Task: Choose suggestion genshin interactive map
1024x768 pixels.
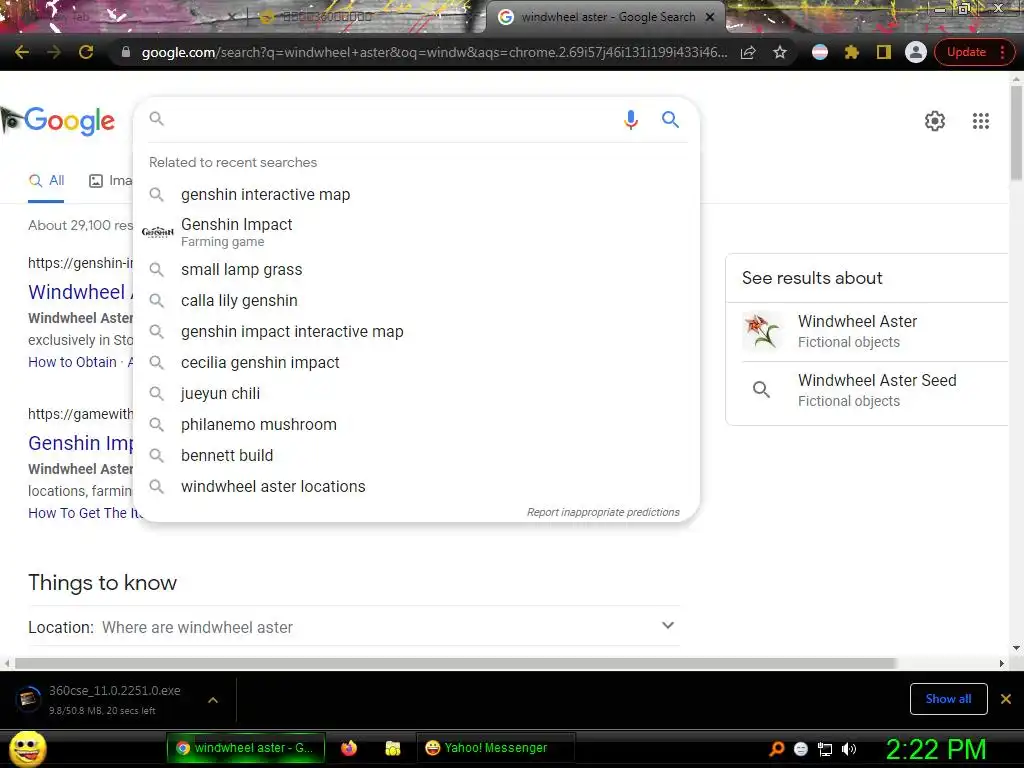Action: (416, 195)
